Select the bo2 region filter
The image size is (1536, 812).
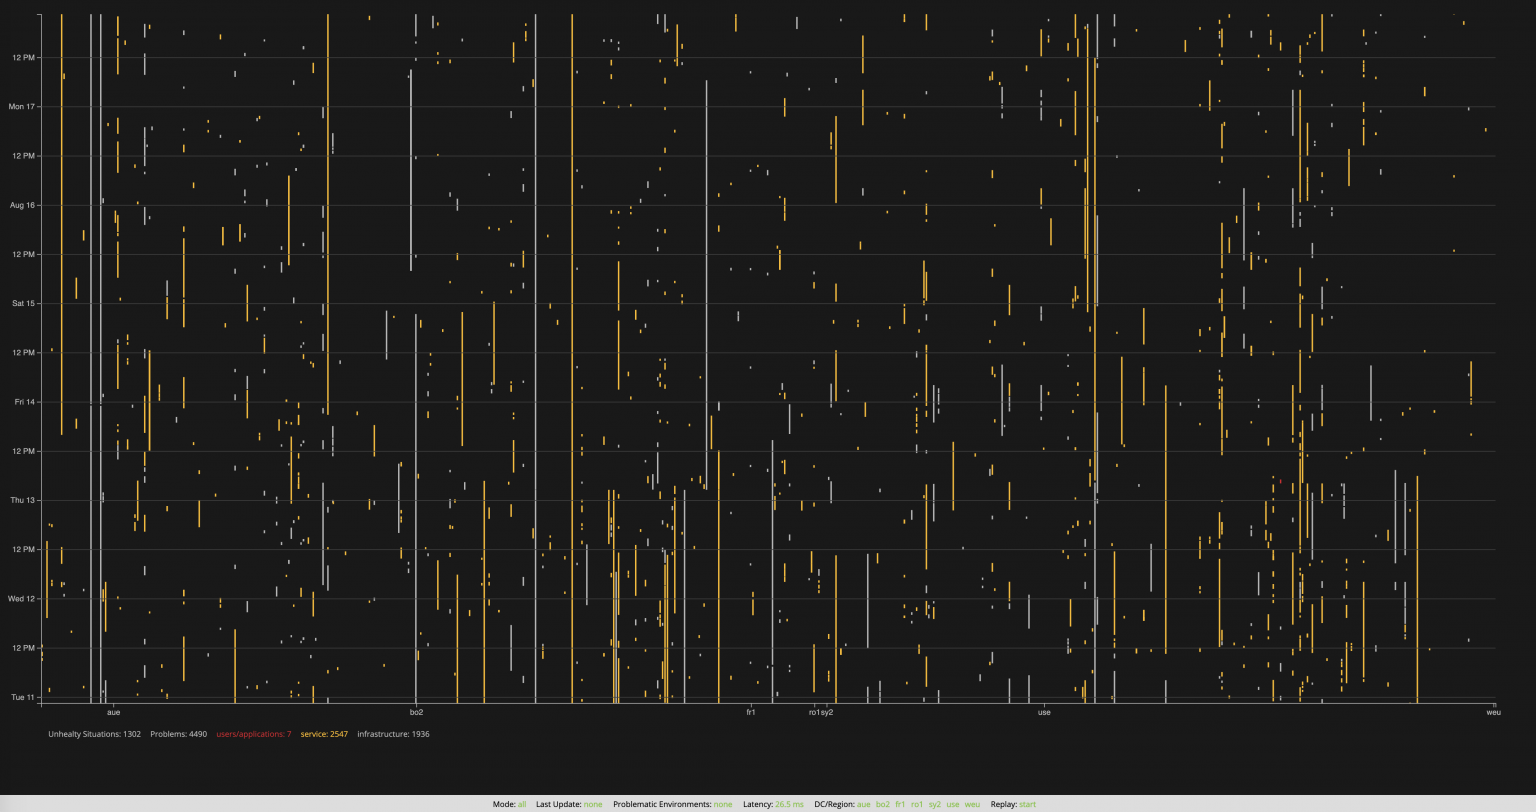tap(881, 804)
